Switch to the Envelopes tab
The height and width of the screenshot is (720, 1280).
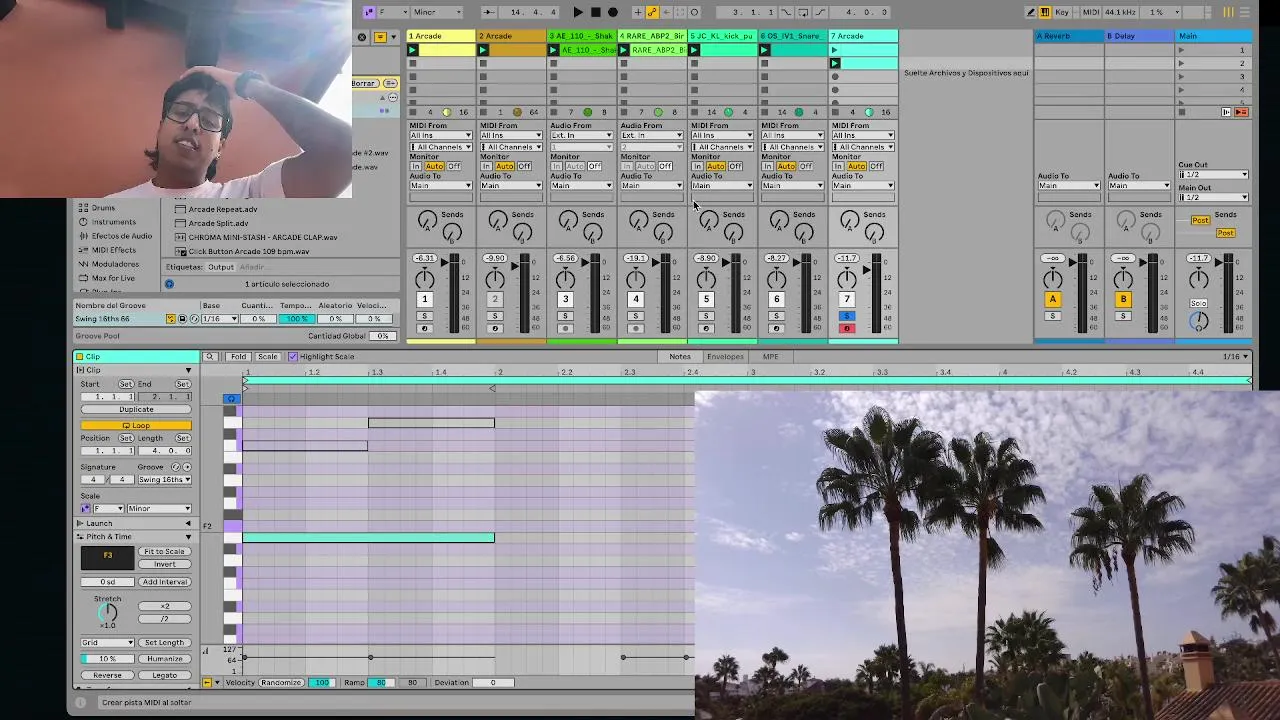[725, 357]
